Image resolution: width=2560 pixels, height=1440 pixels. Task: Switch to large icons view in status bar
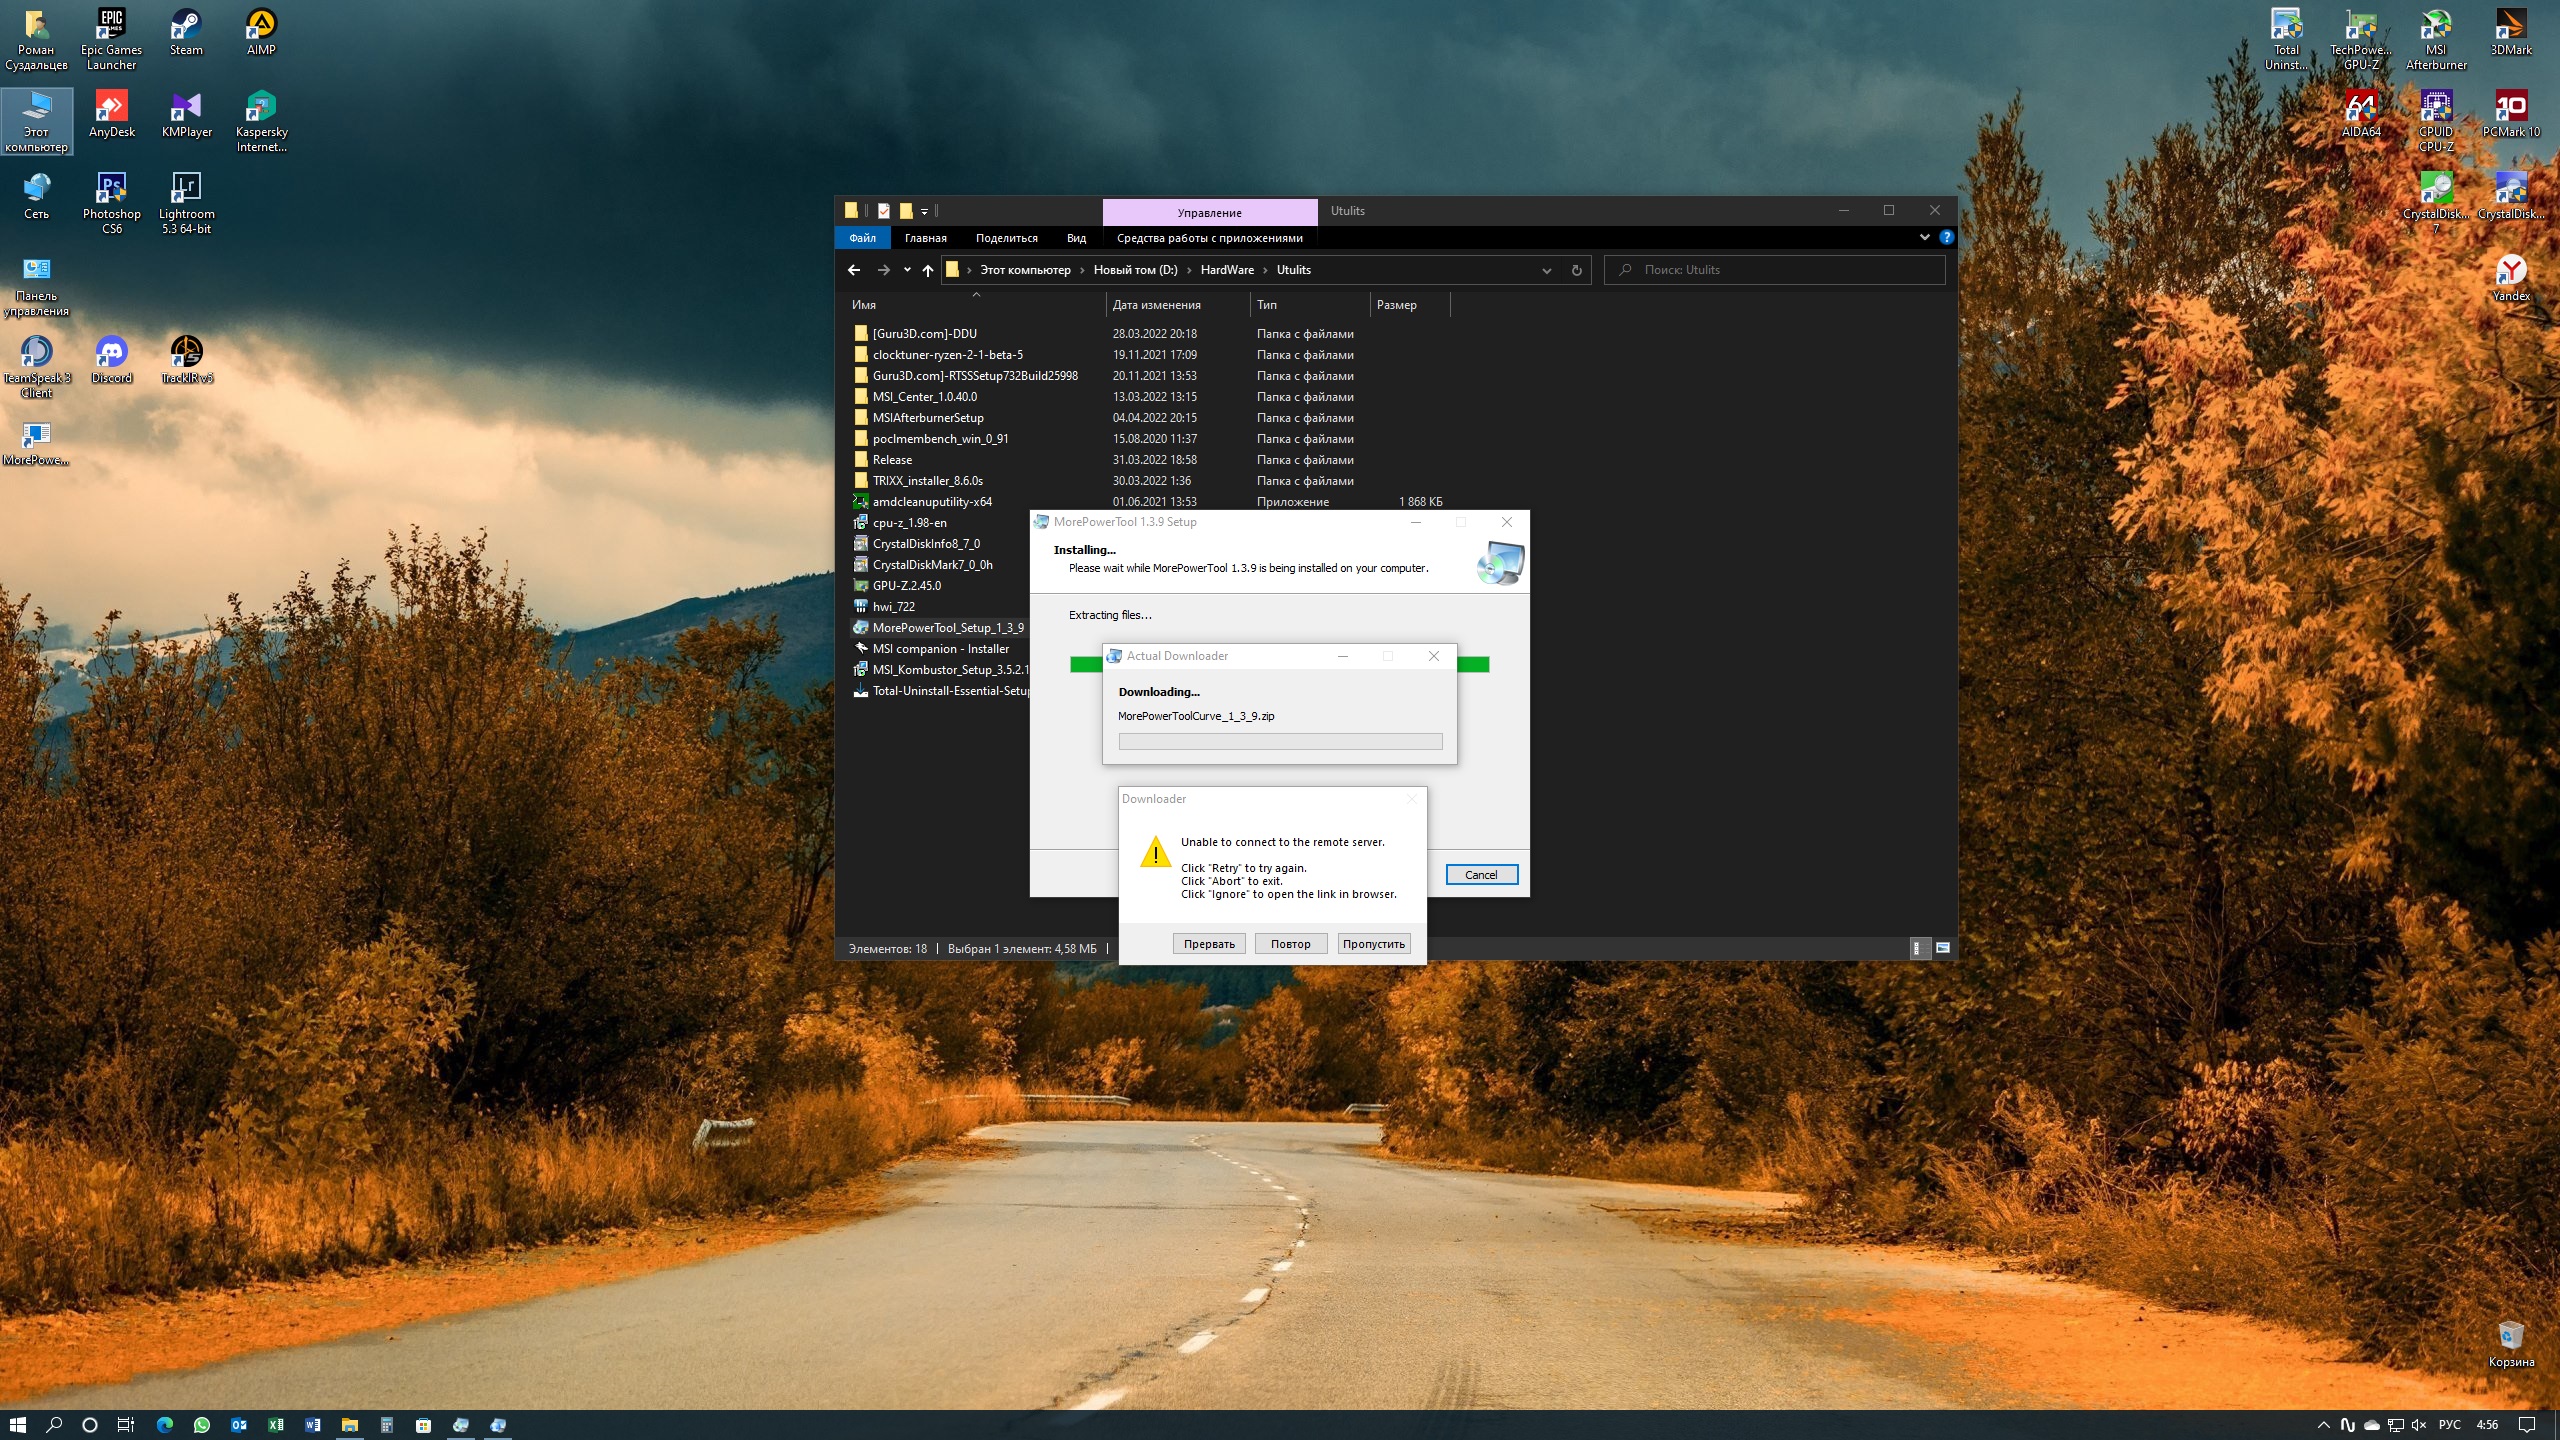pyautogui.click(x=1943, y=947)
